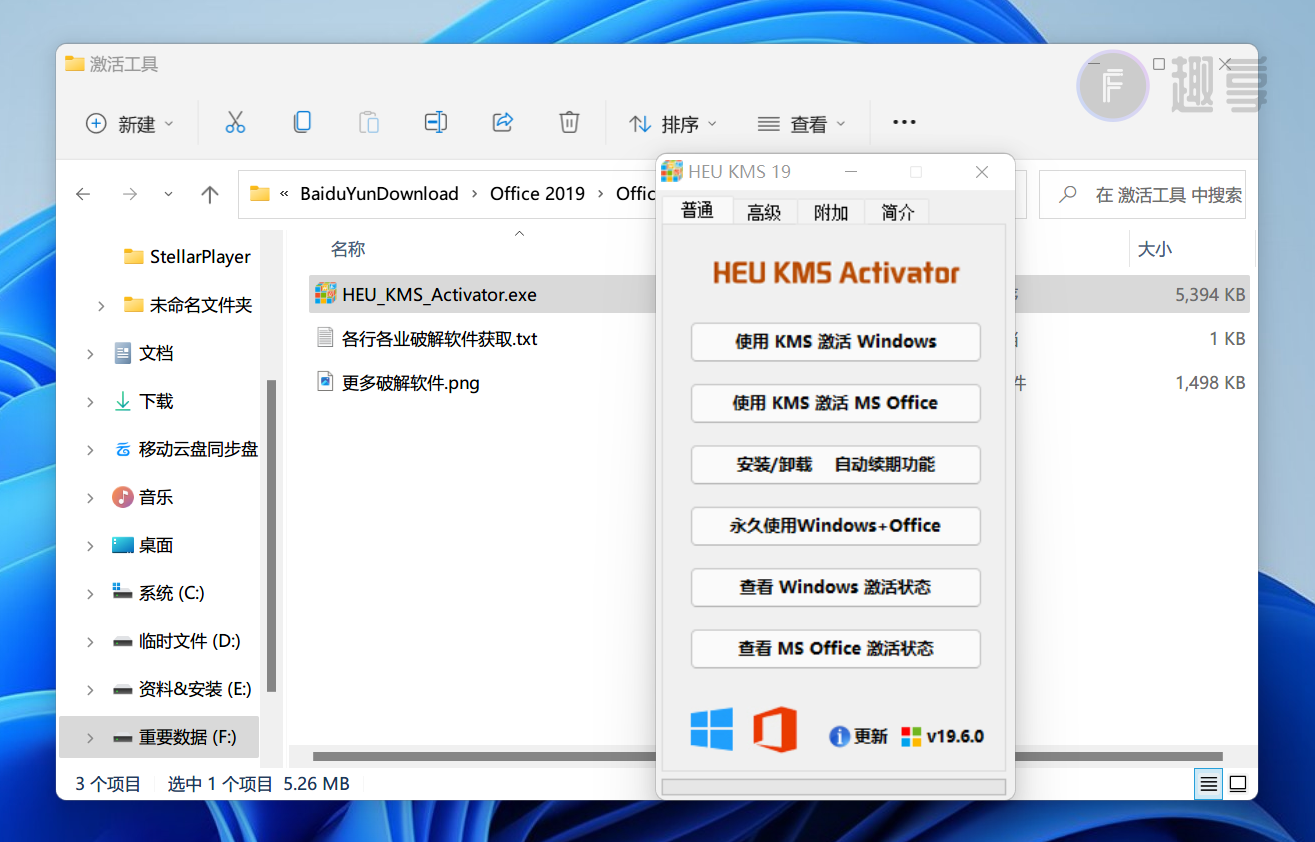Open the 查看 view dropdown
This screenshot has height=842, width=1315.
(x=802, y=124)
